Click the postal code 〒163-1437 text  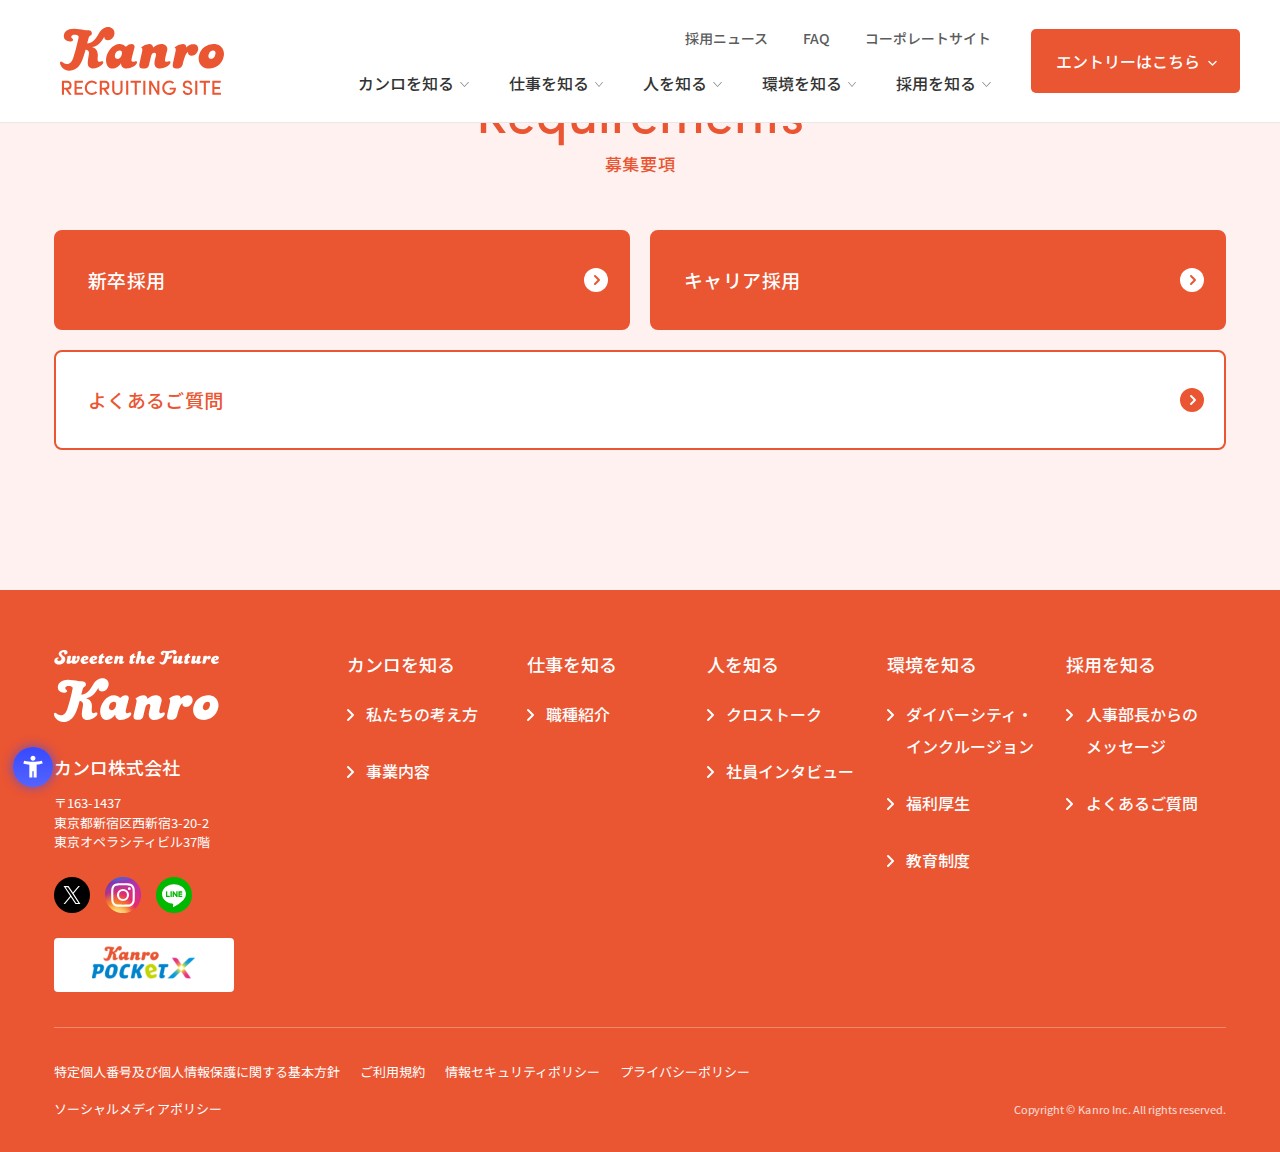(x=88, y=803)
